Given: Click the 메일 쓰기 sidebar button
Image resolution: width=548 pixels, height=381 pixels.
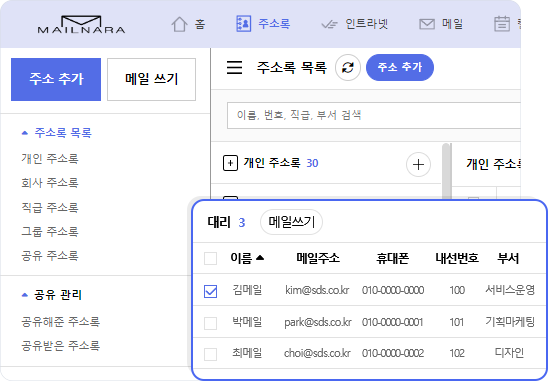Looking at the screenshot, I should pos(151,79).
